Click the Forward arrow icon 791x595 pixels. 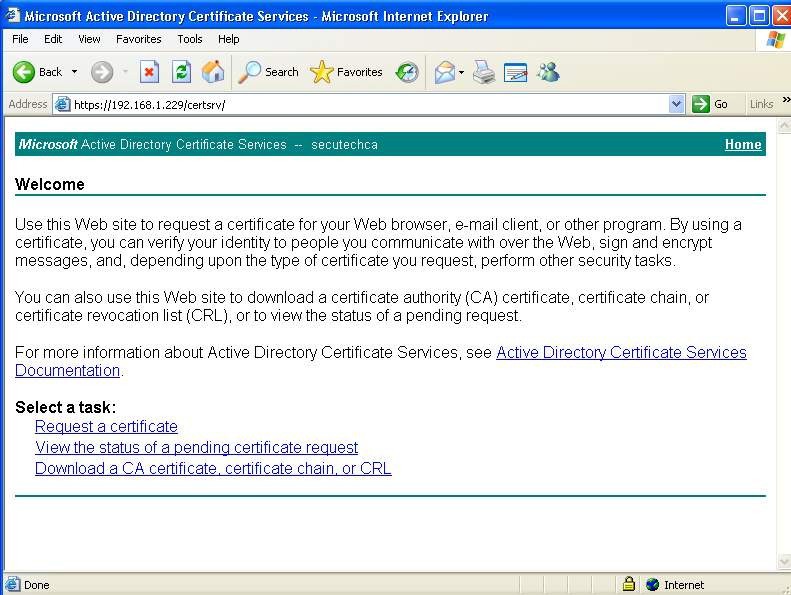102,72
